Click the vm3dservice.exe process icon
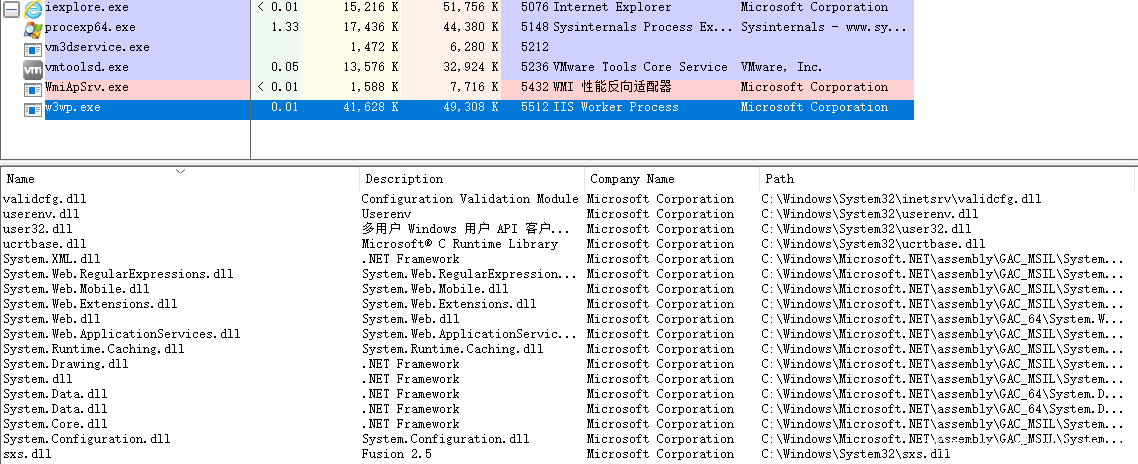 pyautogui.click(x=33, y=48)
